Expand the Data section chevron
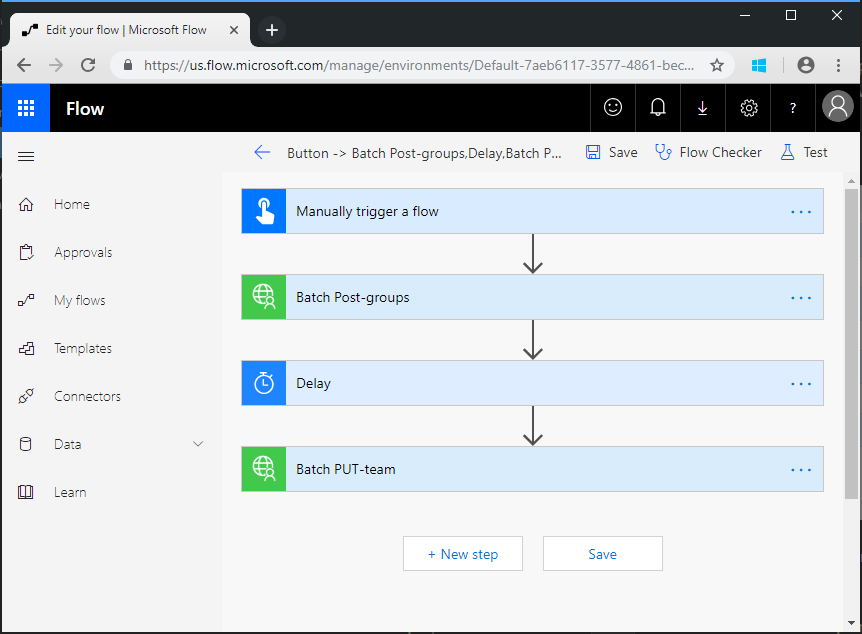Image resolution: width=862 pixels, height=634 pixels. coord(198,444)
